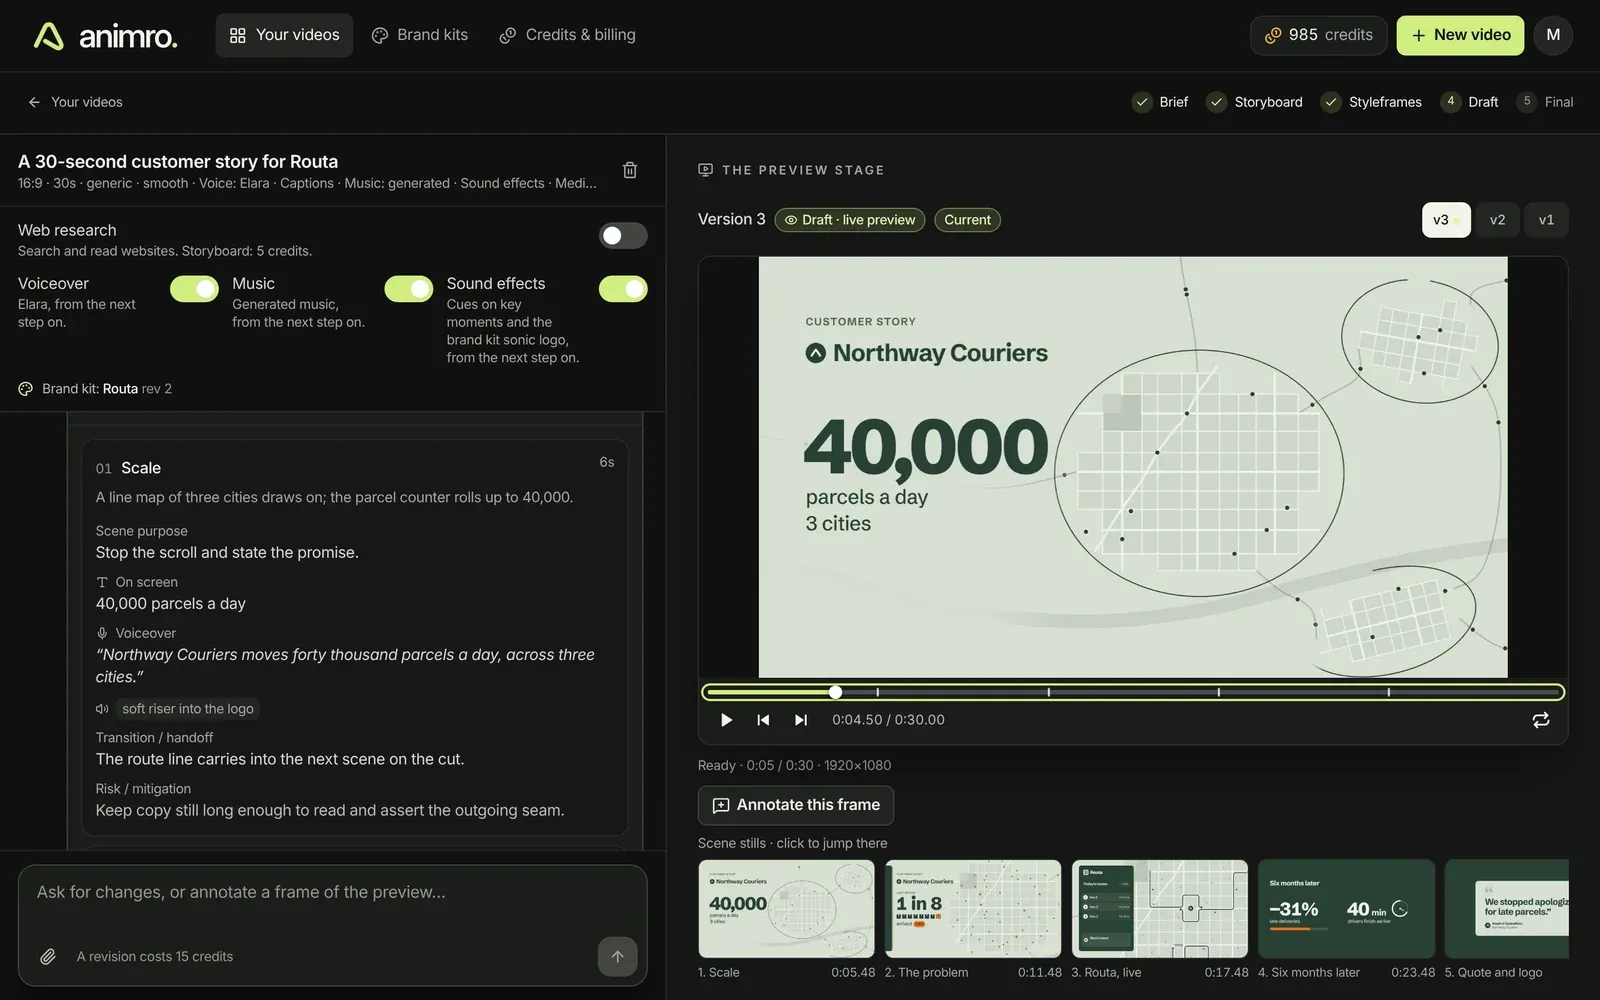Viewport: 1600px width, 1000px height.
Task: Select the Final step
Action: [x=1545, y=102]
